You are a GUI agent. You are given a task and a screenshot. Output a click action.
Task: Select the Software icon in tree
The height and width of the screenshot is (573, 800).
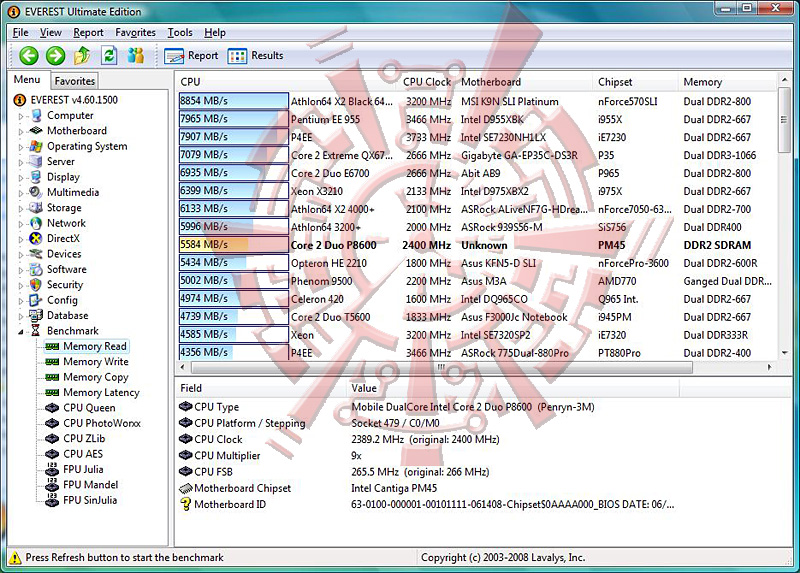pyautogui.click(x=36, y=269)
